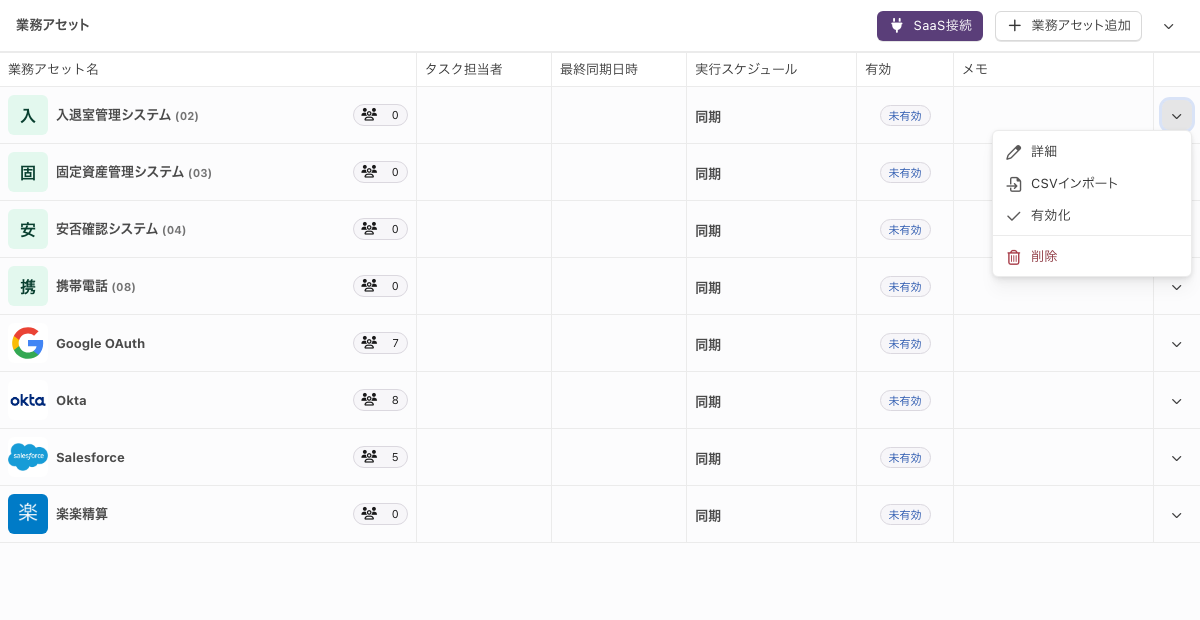
Task: Open the Google OAuth row action chevron
Action: (1176, 344)
